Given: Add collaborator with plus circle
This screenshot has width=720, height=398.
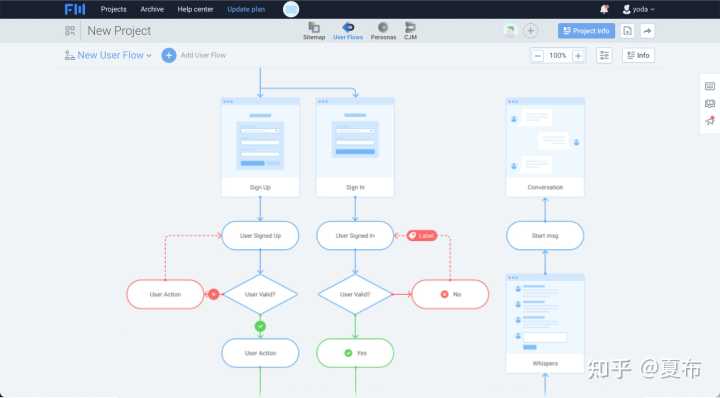Looking at the screenshot, I should [530, 31].
